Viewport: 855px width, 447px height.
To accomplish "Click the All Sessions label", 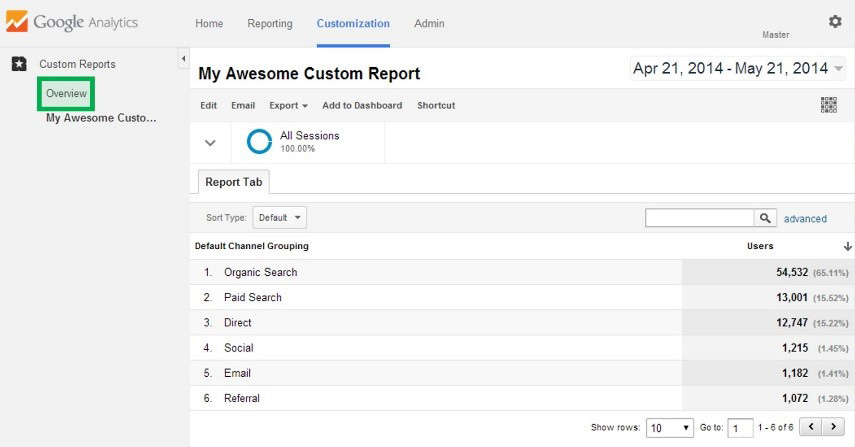I will click(x=310, y=135).
